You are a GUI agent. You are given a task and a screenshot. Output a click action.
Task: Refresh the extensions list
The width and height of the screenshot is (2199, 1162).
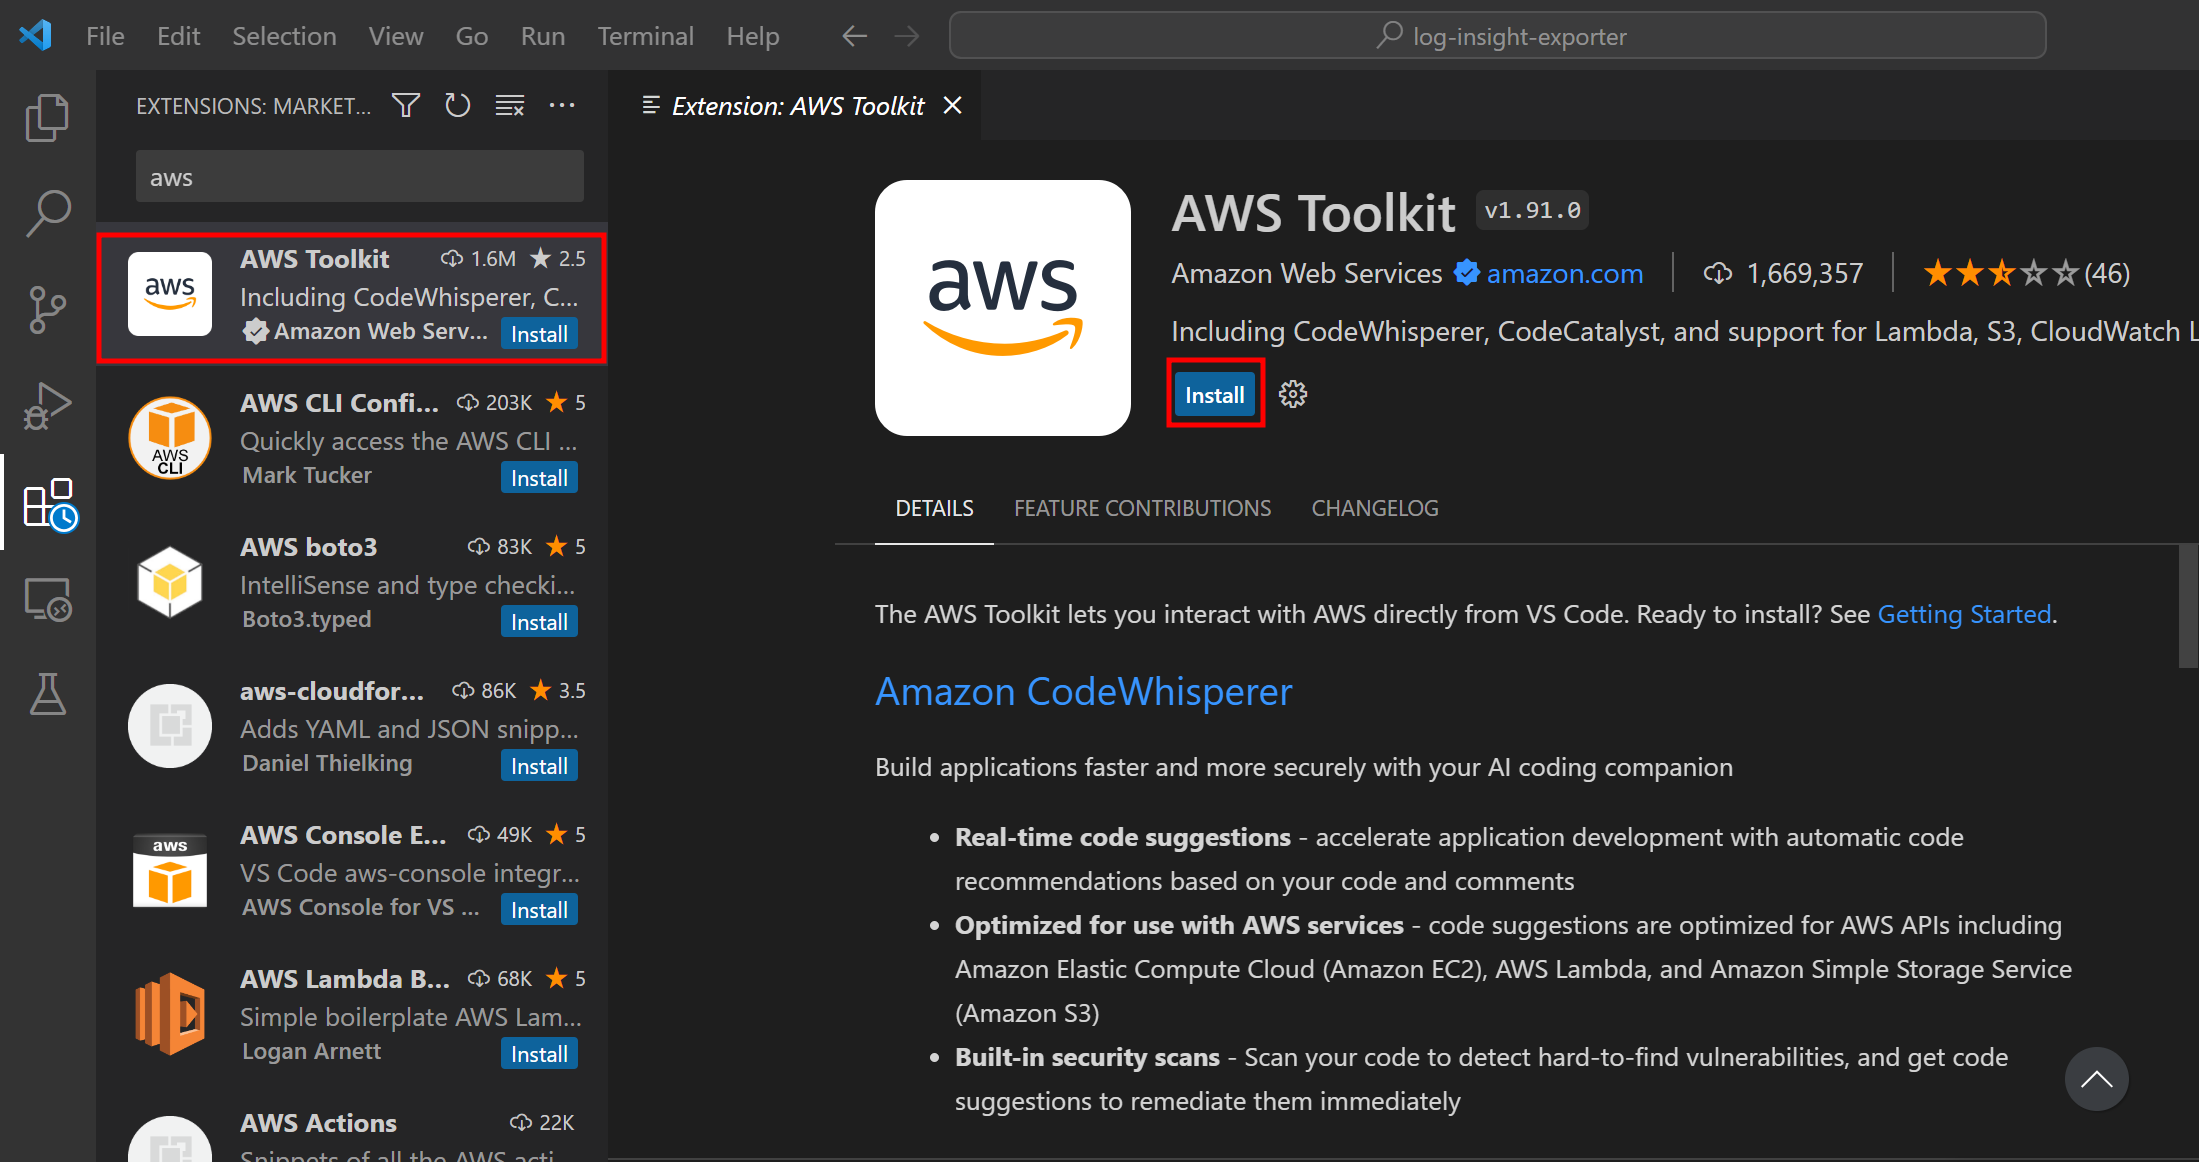click(457, 105)
